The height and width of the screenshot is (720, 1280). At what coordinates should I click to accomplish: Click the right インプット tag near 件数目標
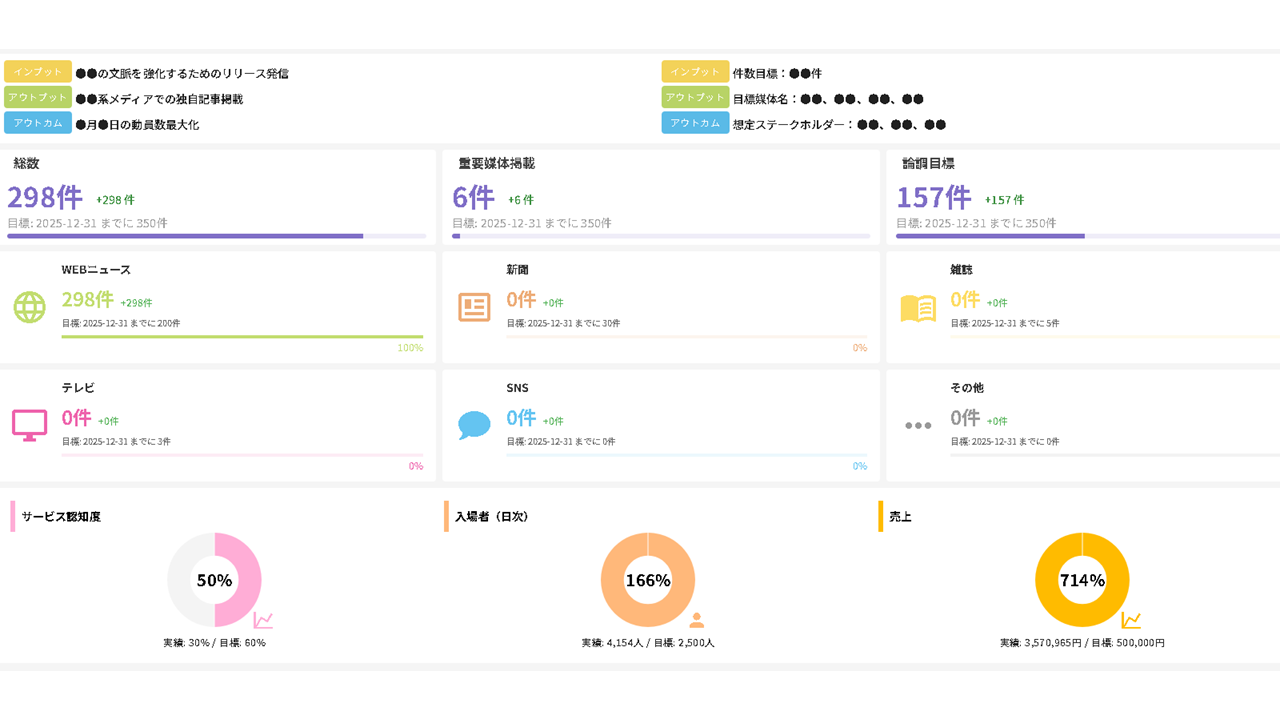pos(695,72)
